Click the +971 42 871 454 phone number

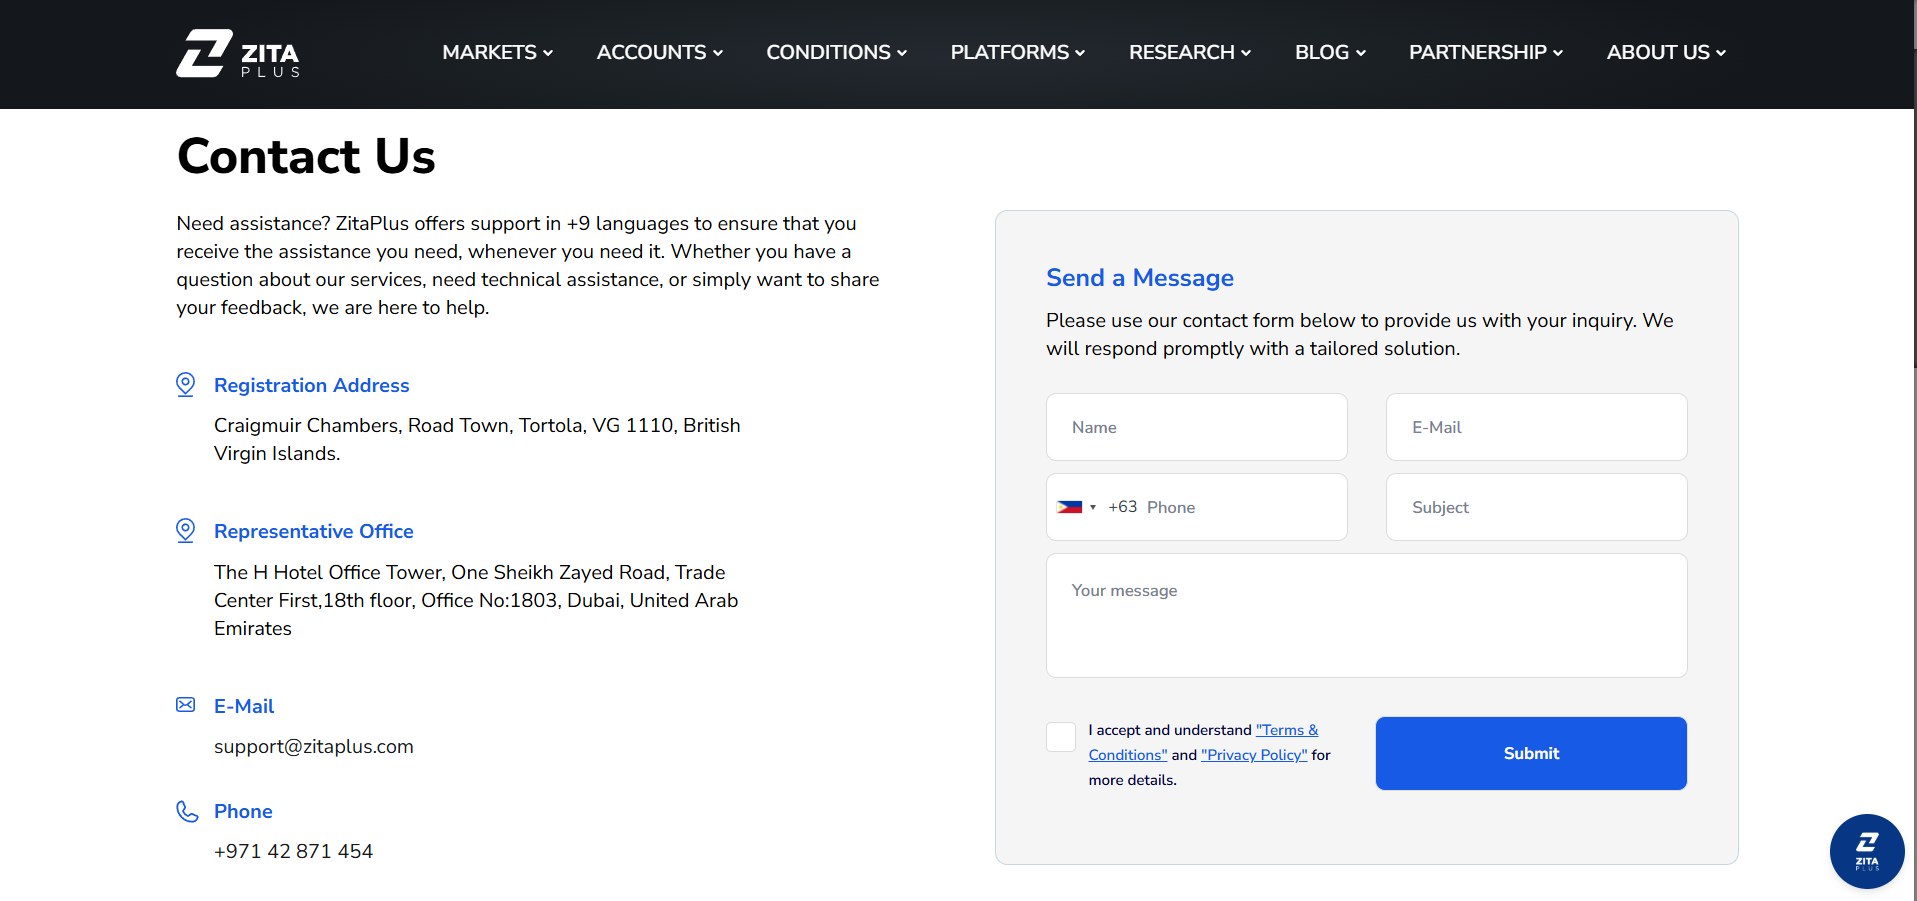point(293,851)
